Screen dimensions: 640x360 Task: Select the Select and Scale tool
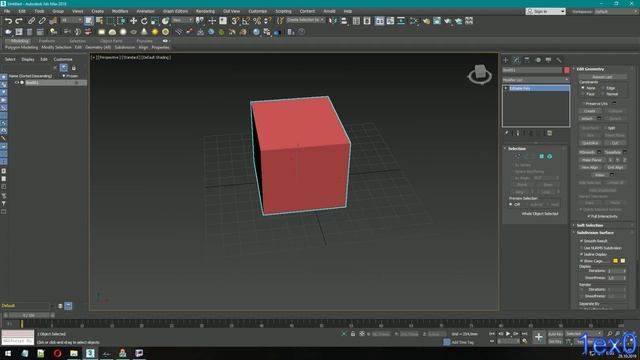click(x=155, y=21)
